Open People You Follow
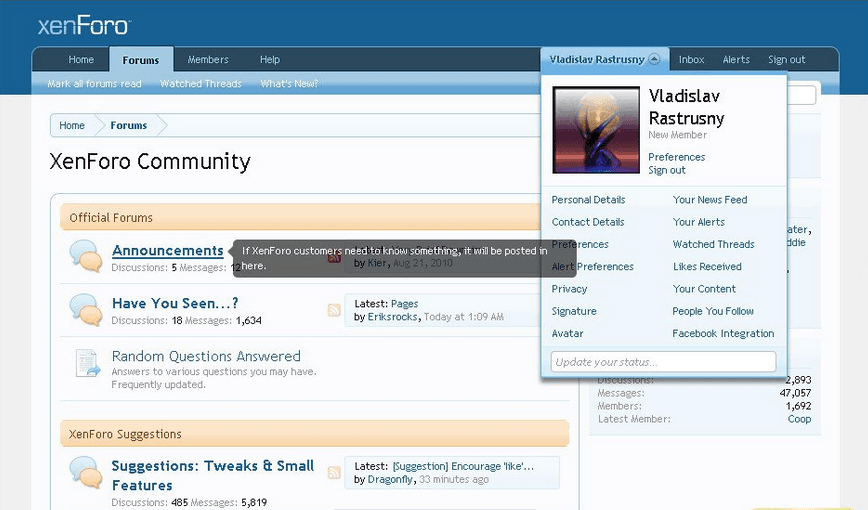Screen dimensions: 868x510 pos(713,311)
